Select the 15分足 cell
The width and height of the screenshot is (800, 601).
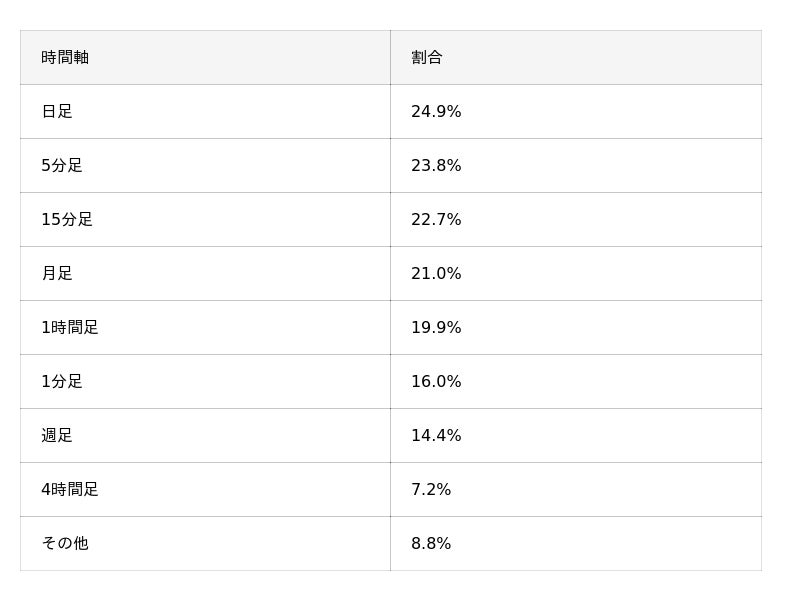tap(67, 220)
